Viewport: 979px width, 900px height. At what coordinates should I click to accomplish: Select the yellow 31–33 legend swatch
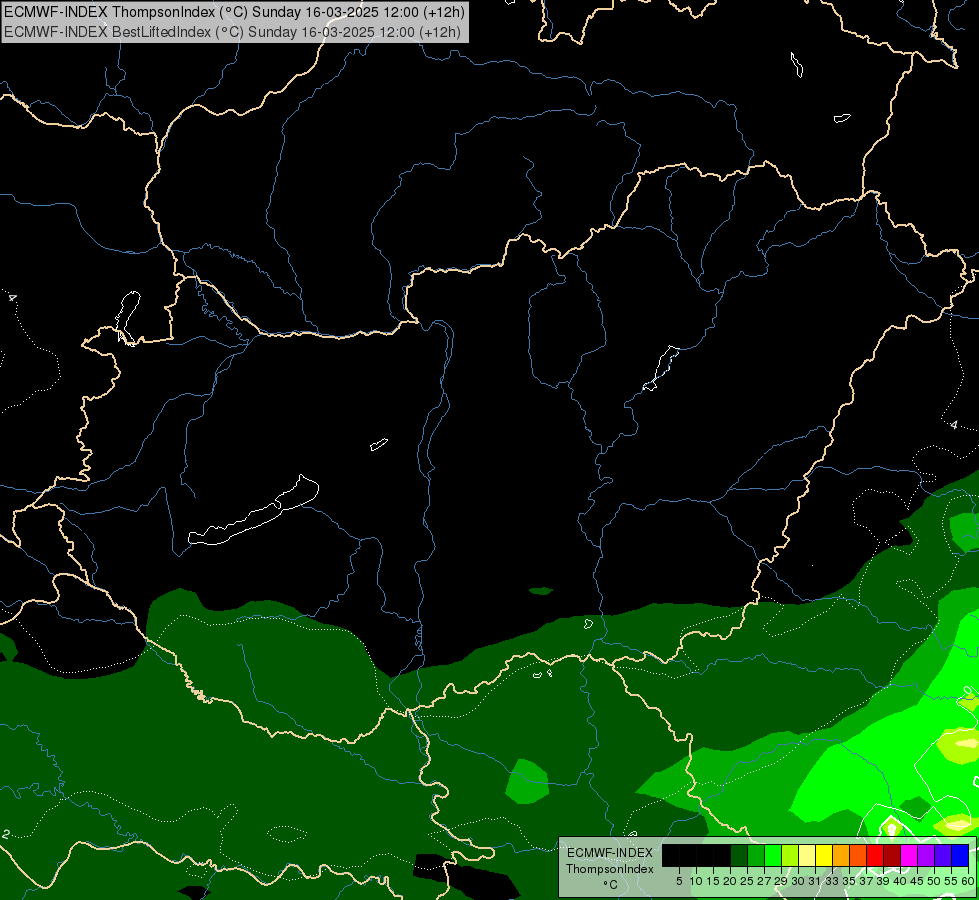[x=824, y=855]
